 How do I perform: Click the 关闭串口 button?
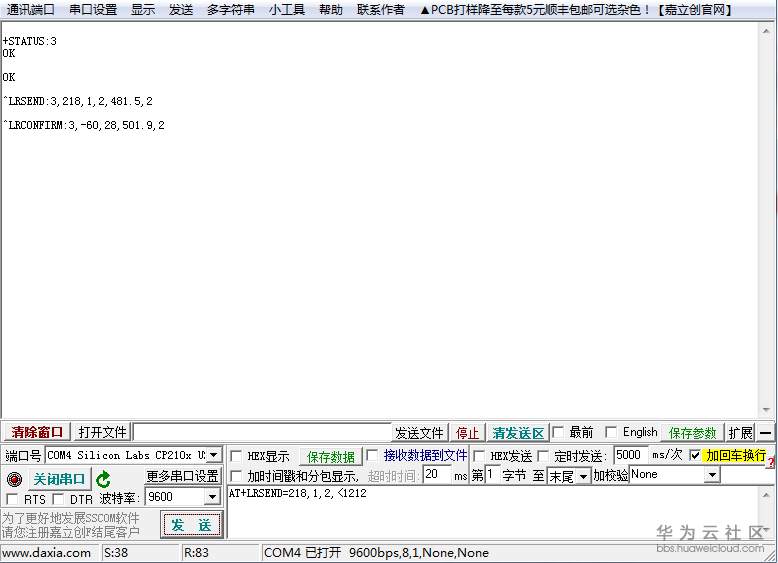pos(59,479)
